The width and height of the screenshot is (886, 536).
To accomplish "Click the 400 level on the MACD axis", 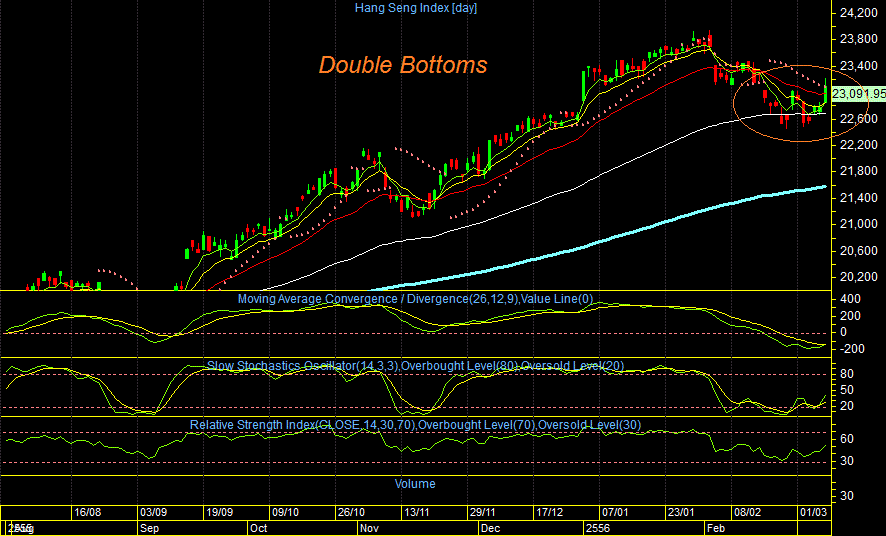I will (851, 299).
